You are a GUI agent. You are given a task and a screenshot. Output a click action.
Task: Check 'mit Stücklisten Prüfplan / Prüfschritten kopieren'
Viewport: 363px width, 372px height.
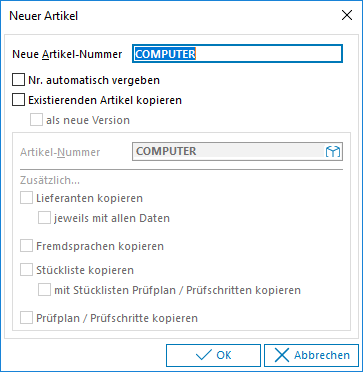pos(44,290)
